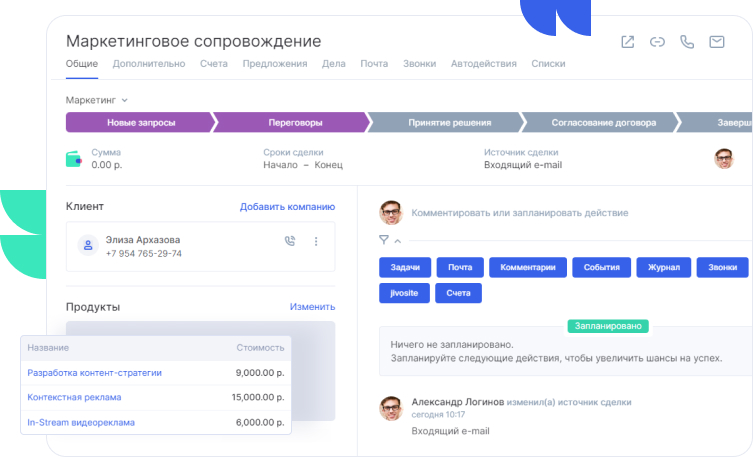Open the Автодействия tab
This screenshot has width=753, height=457.
[x=483, y=64]
